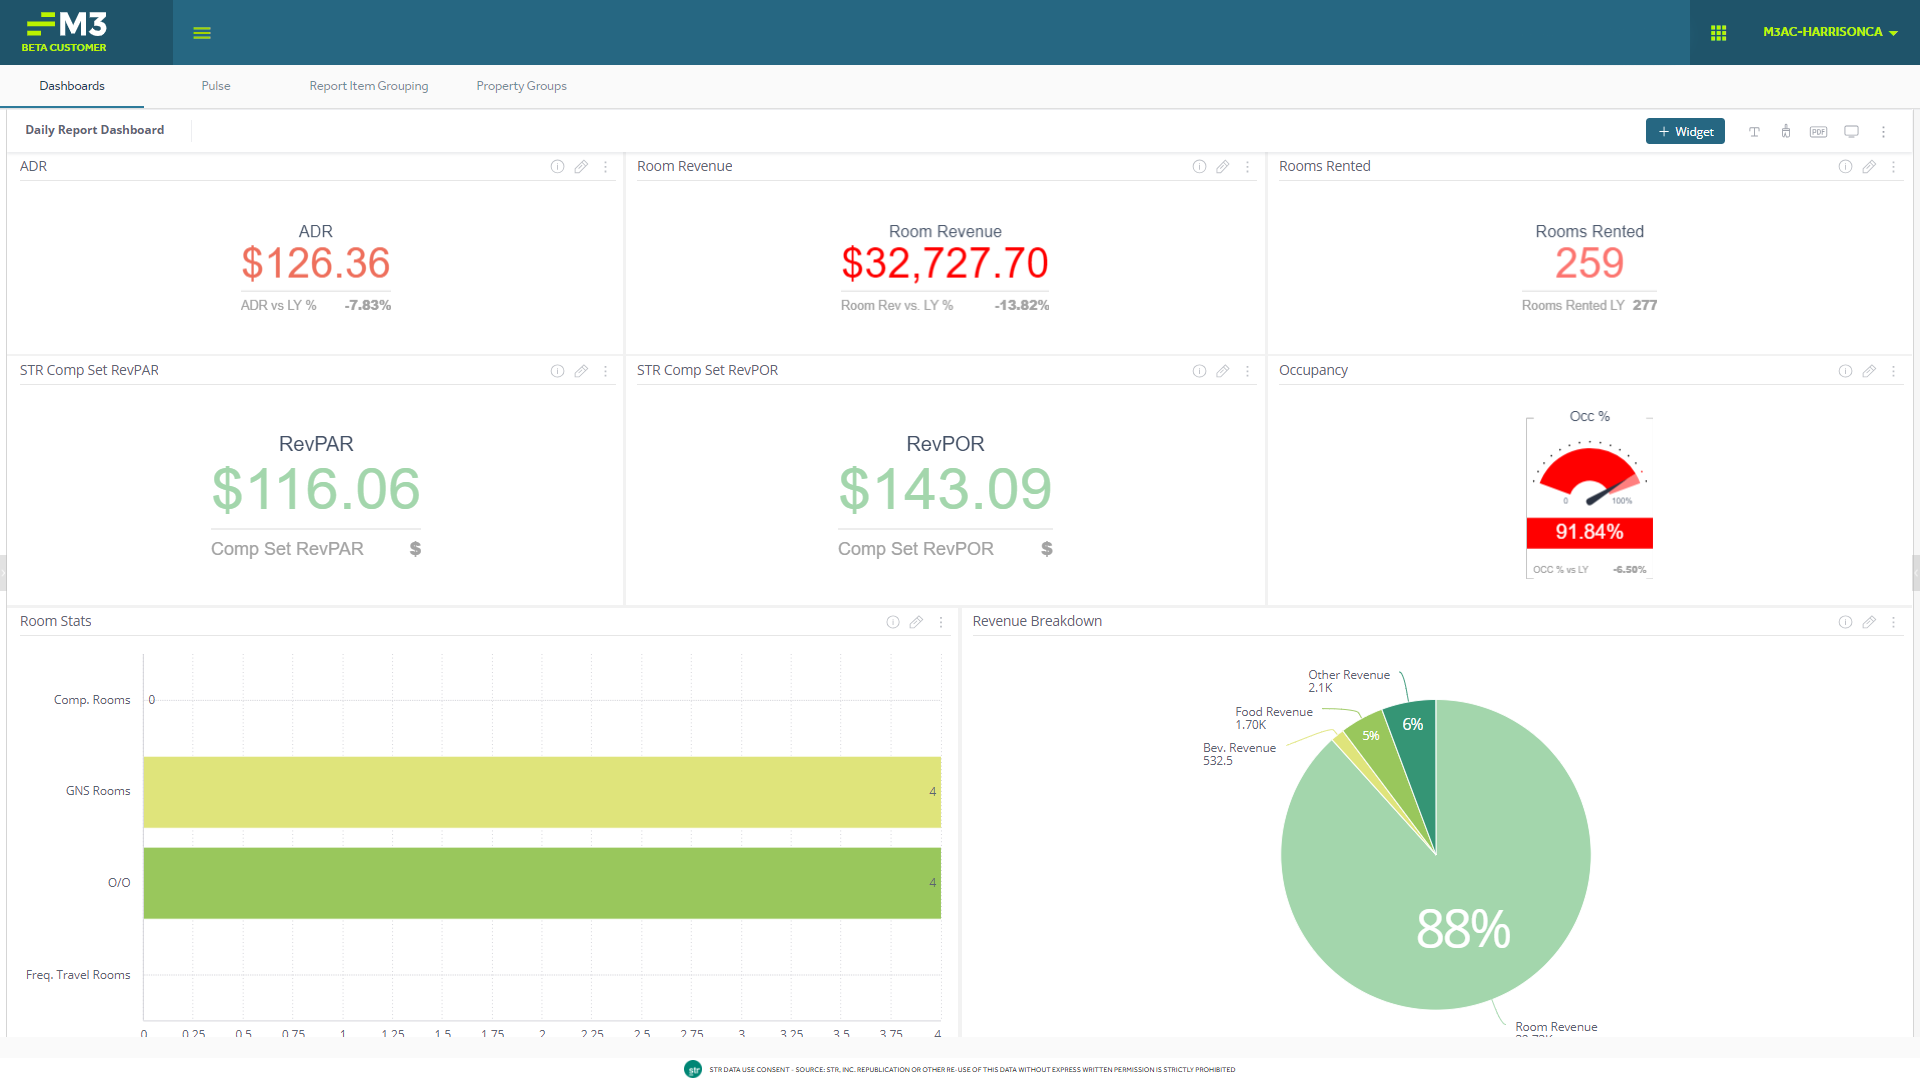Open the M3AC-HARRISONCA account dropdown
Screen dimensions: 1920x1080
(1829, 32)
